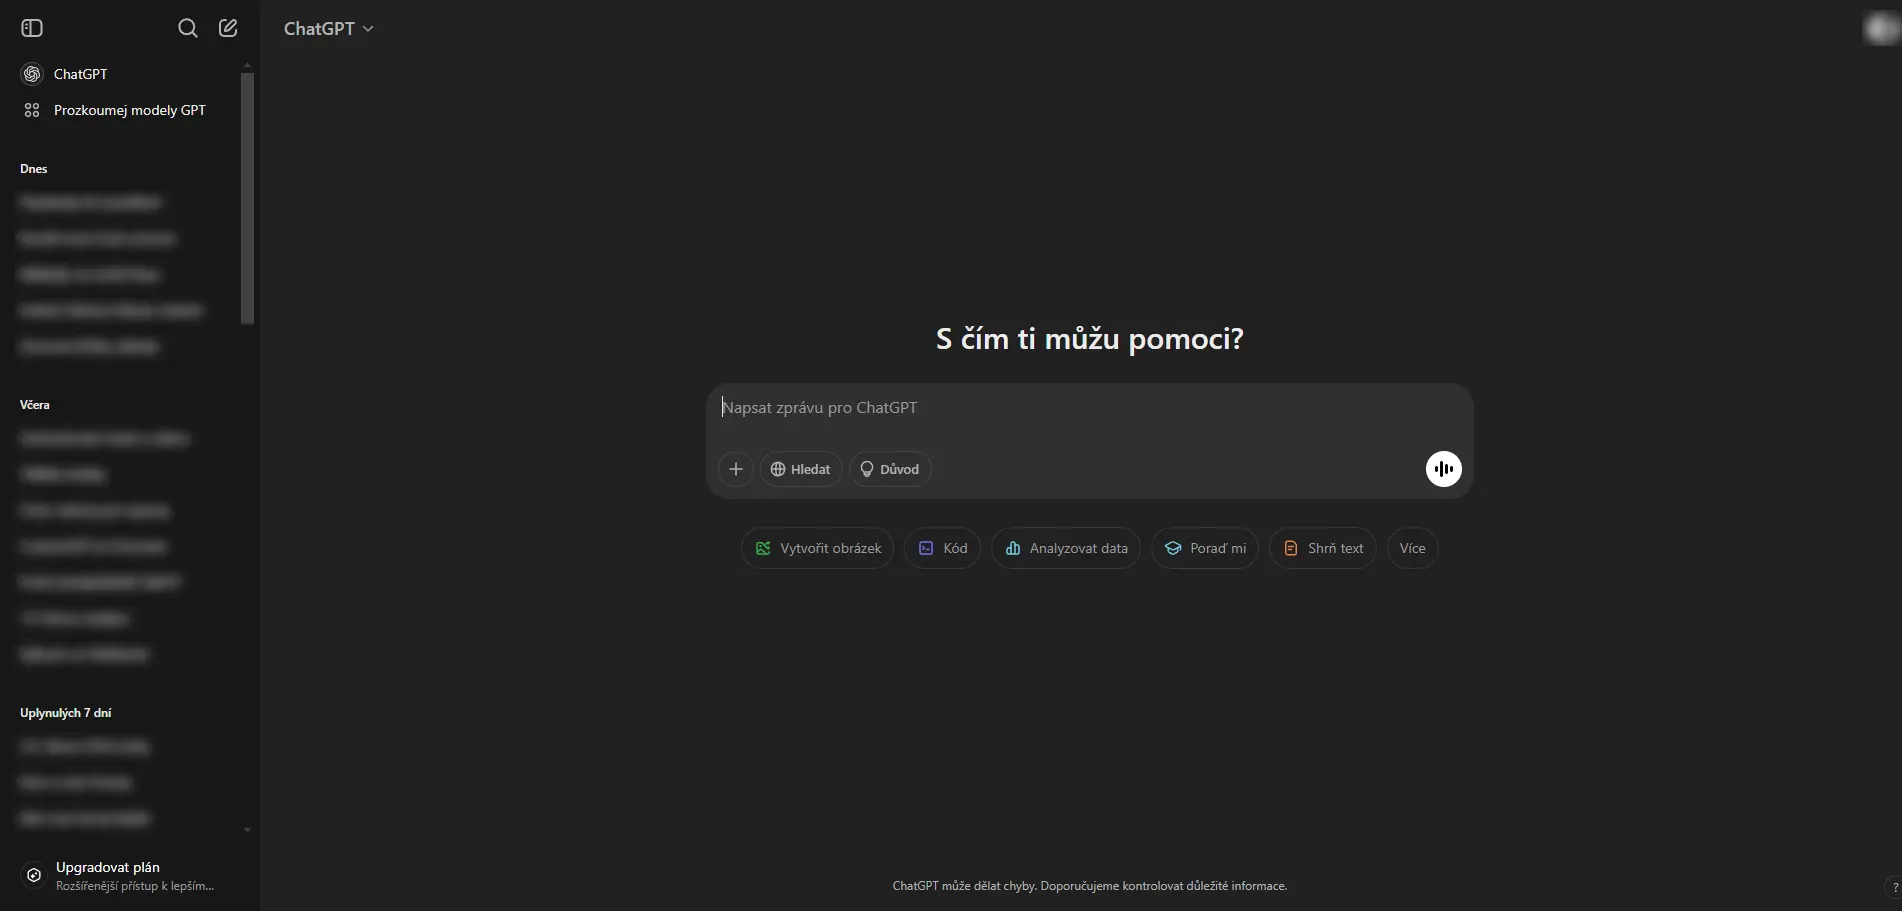Choose the Poraď mi suggestion

pos(1205,548)
